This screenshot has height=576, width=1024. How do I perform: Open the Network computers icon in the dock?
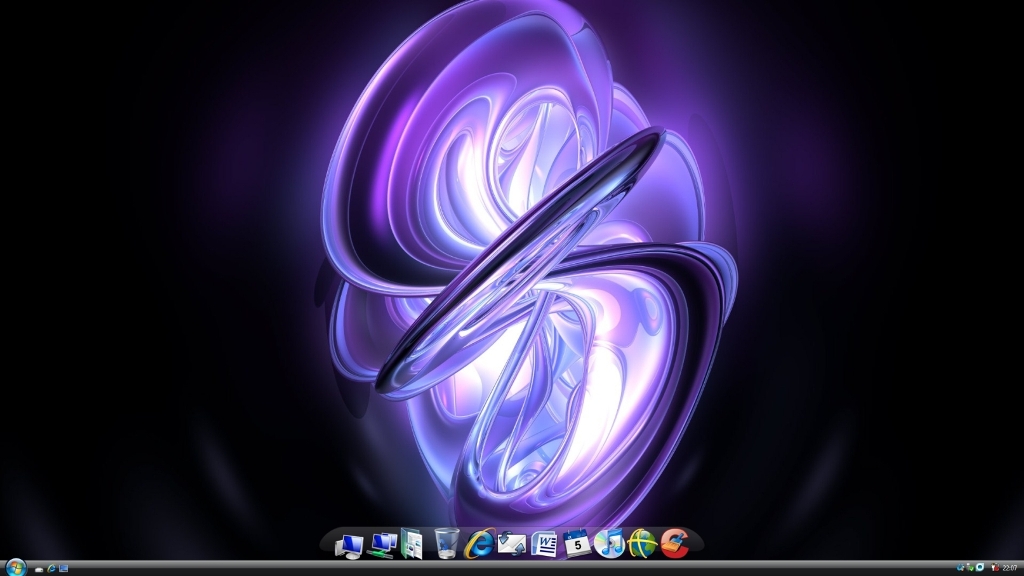tap(381, 543)
